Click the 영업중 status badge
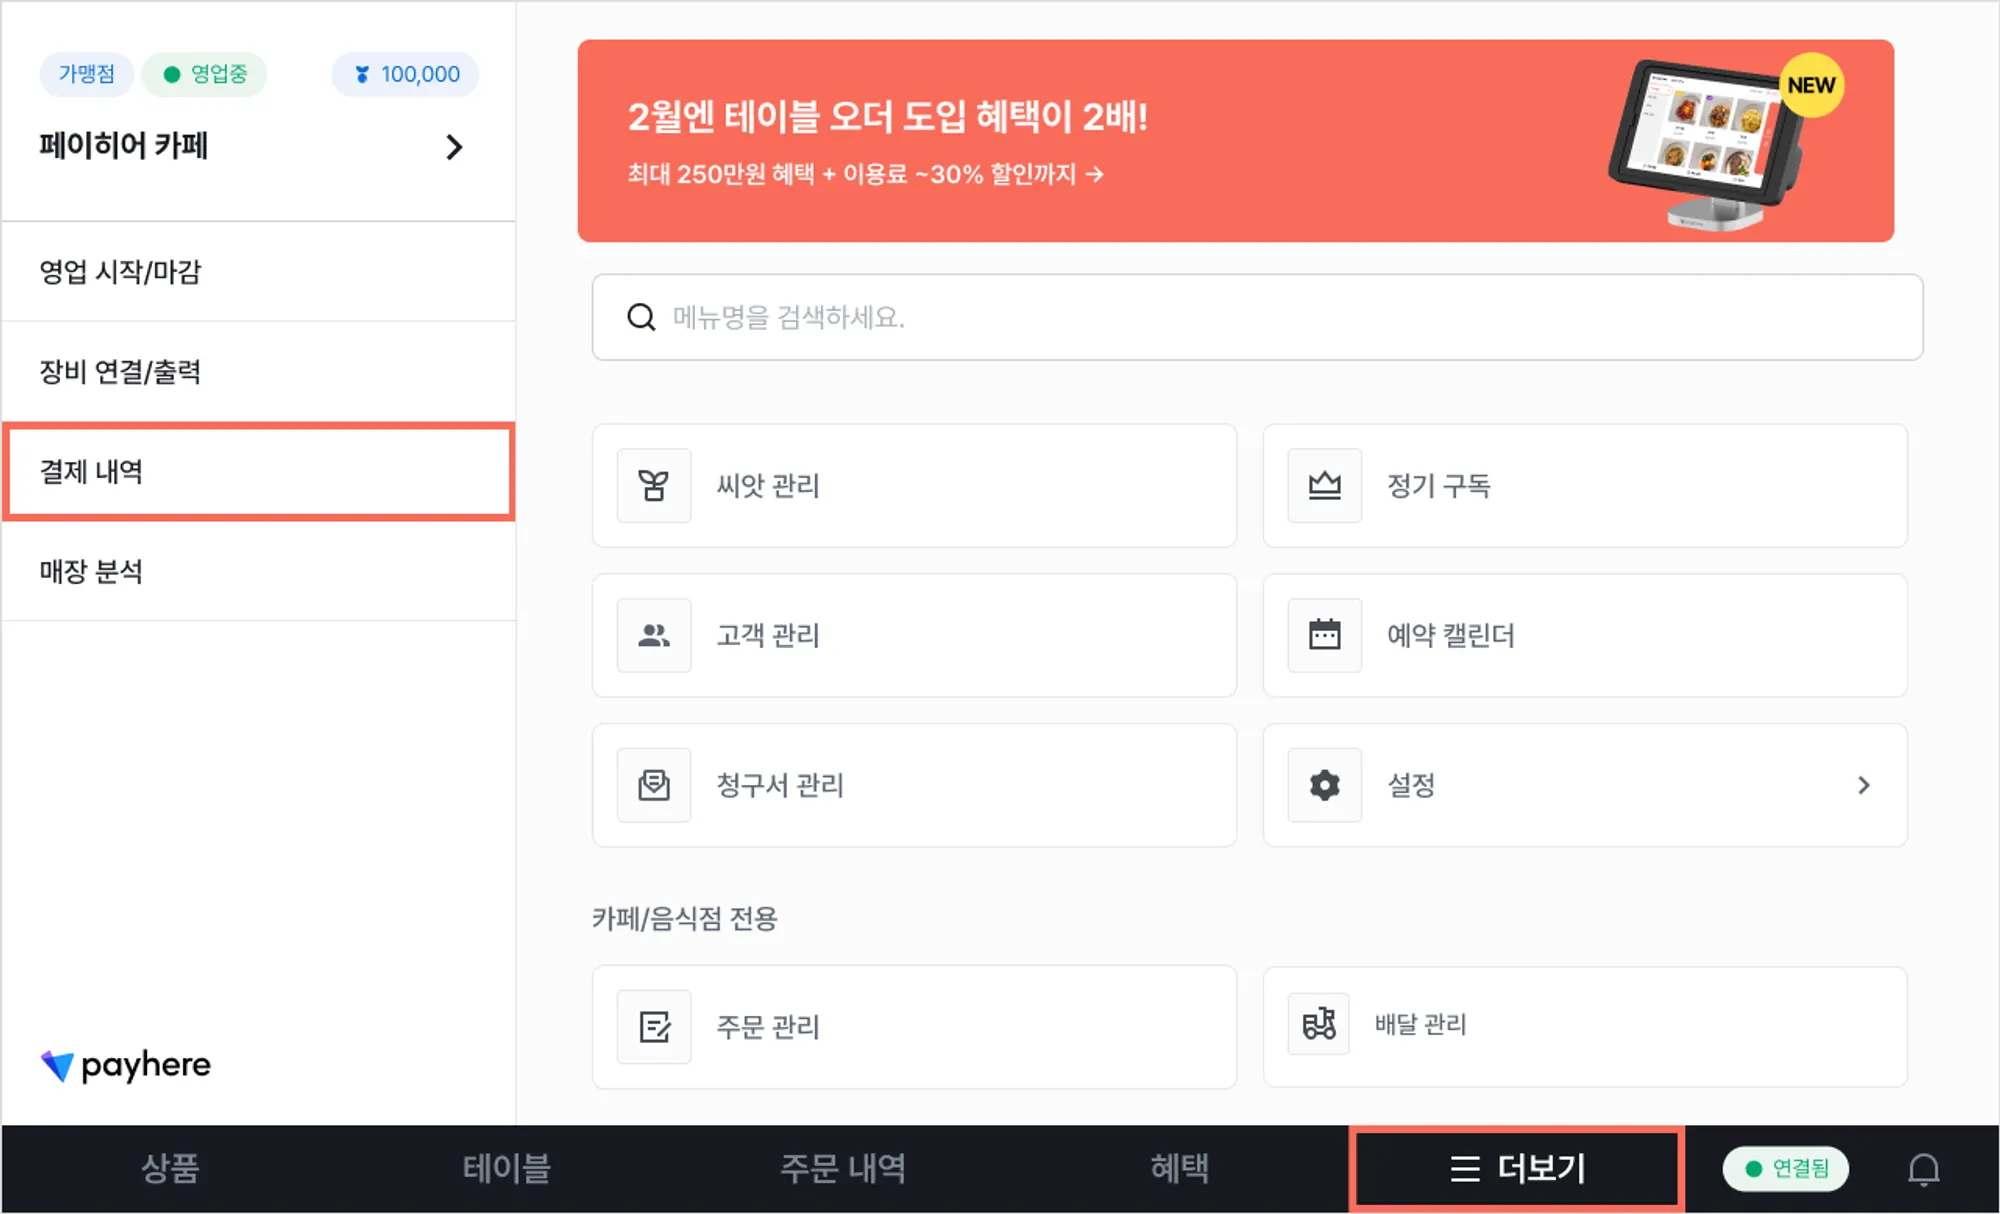 pyautogui.click(x=205, y=75)
